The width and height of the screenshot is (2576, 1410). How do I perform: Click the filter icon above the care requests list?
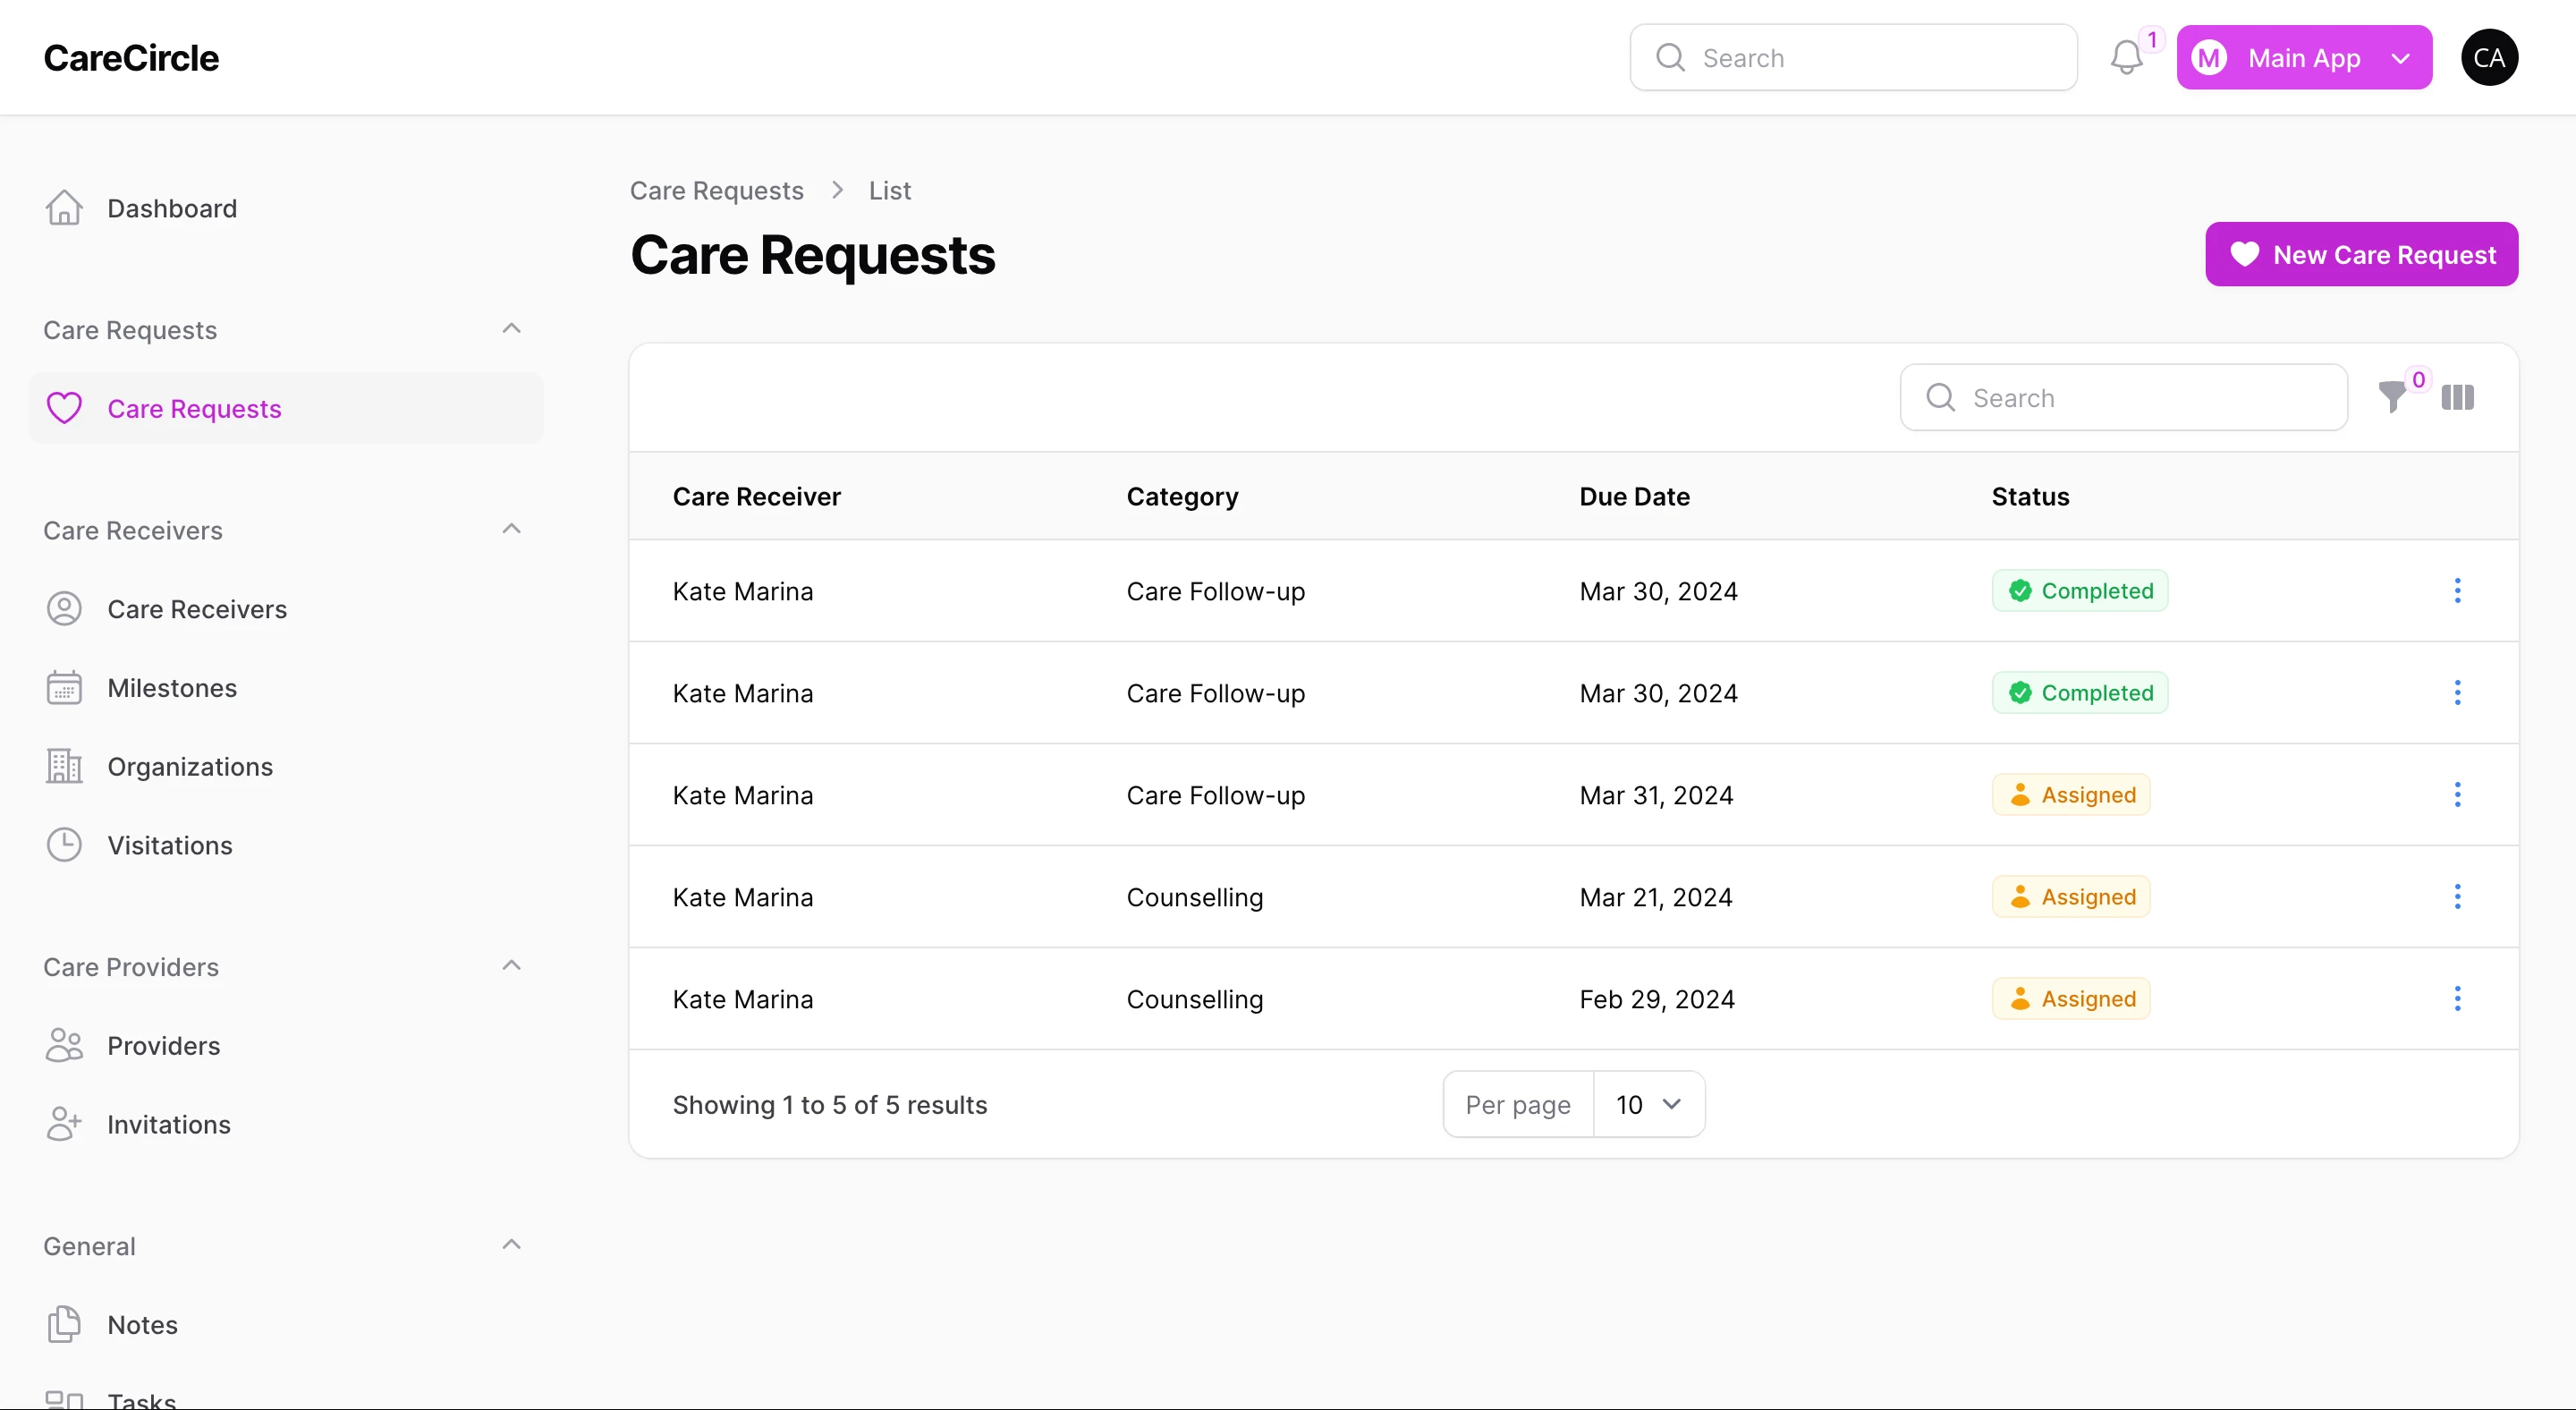click(x=2395, y=397)
